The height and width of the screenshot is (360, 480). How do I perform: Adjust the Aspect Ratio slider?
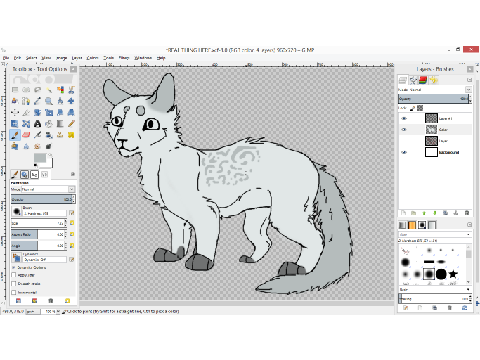pos(39,235)
